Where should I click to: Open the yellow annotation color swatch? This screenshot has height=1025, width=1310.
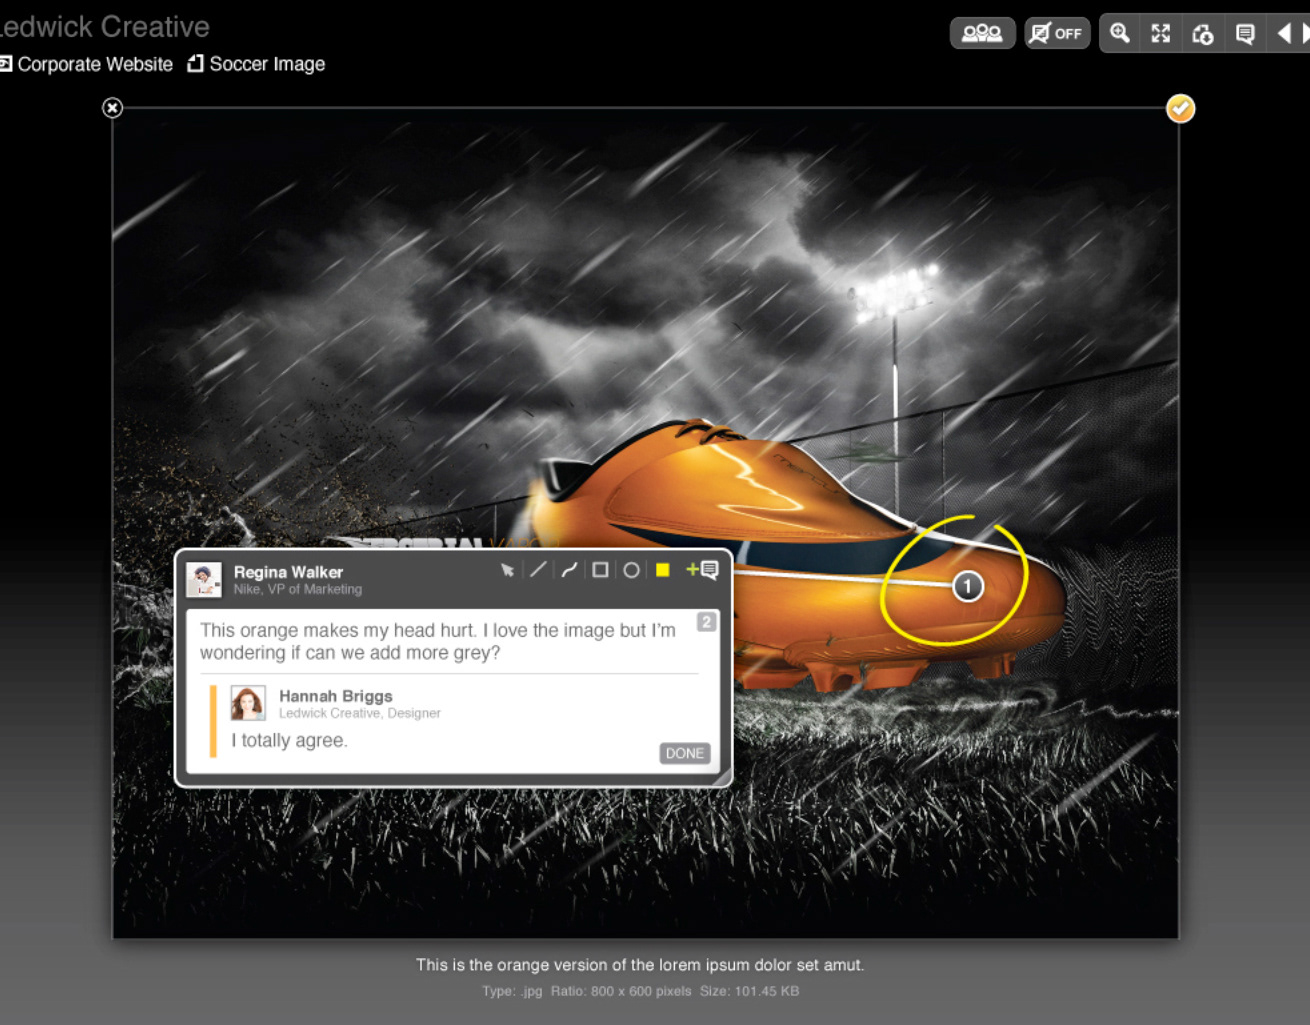[x=662, y=570]
